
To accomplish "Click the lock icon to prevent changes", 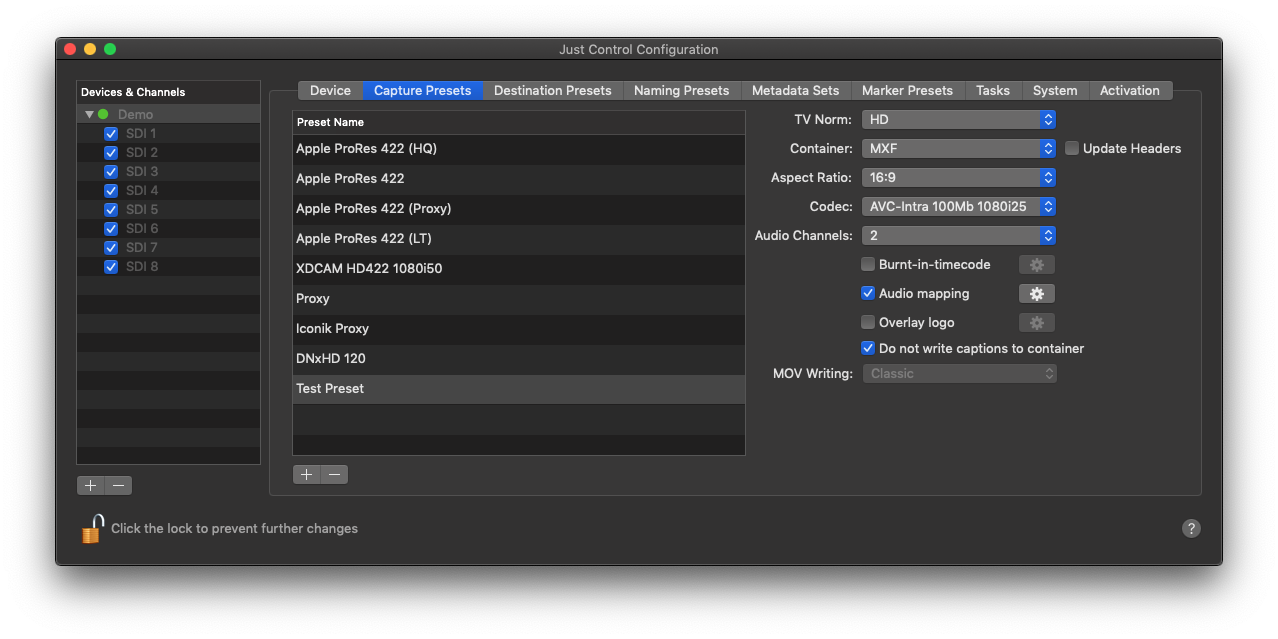I will tap(93, 528).
